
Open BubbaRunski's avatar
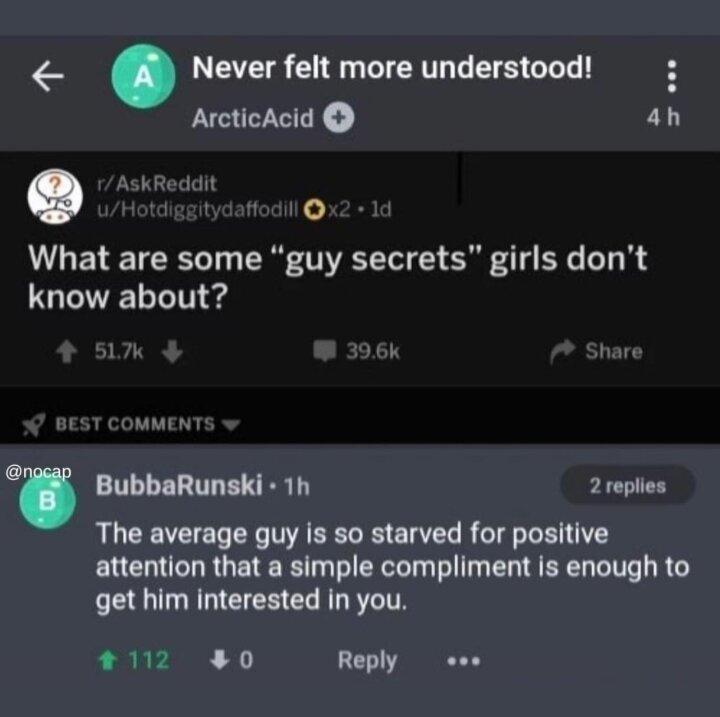[47, 501]
